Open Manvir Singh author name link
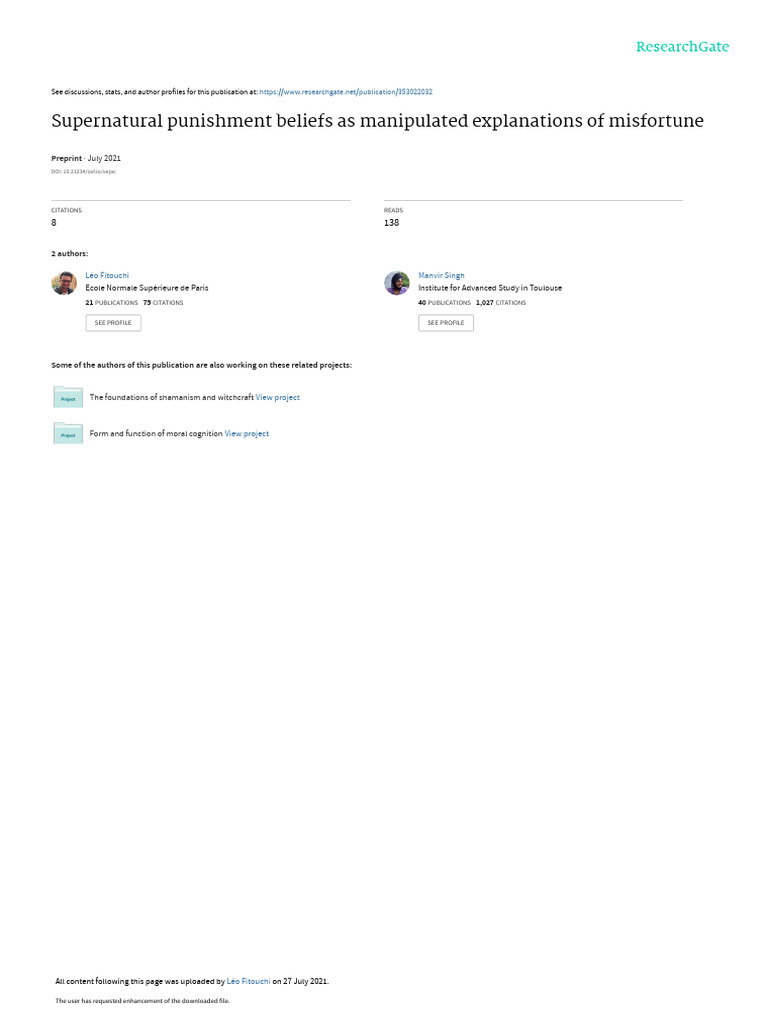The image size is (768, 1024). (x=441, y=276)
